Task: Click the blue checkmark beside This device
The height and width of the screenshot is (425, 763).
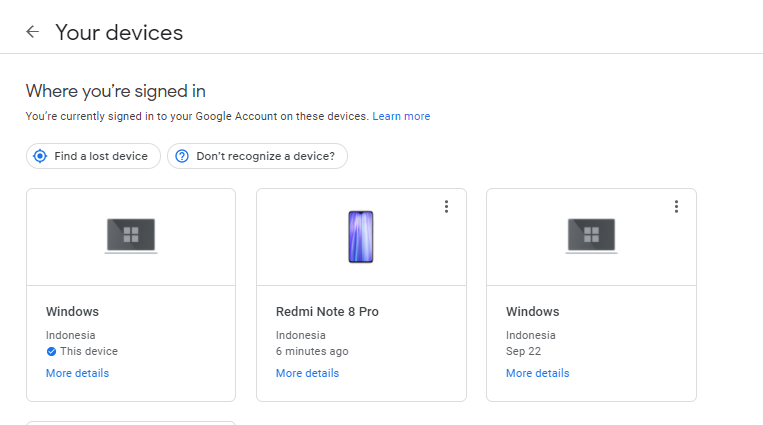Action: [x=51, y=352]
